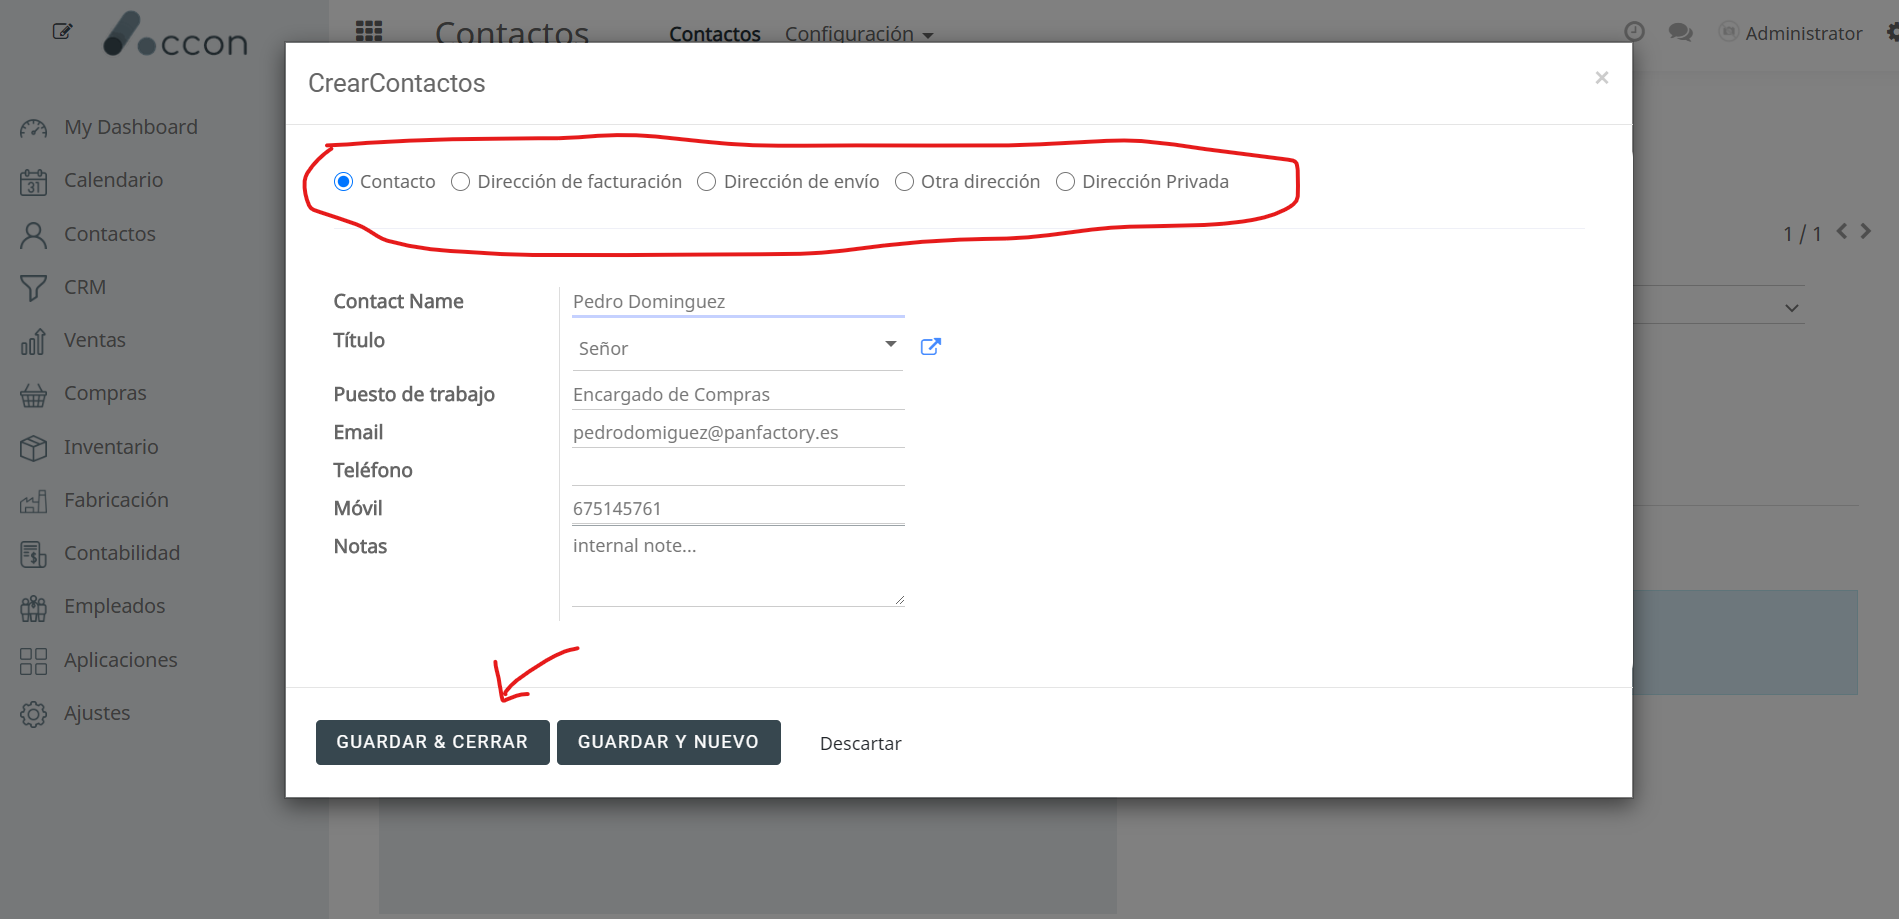Go to next record arrow
1899x919 pixels.
click(1866, 232)
